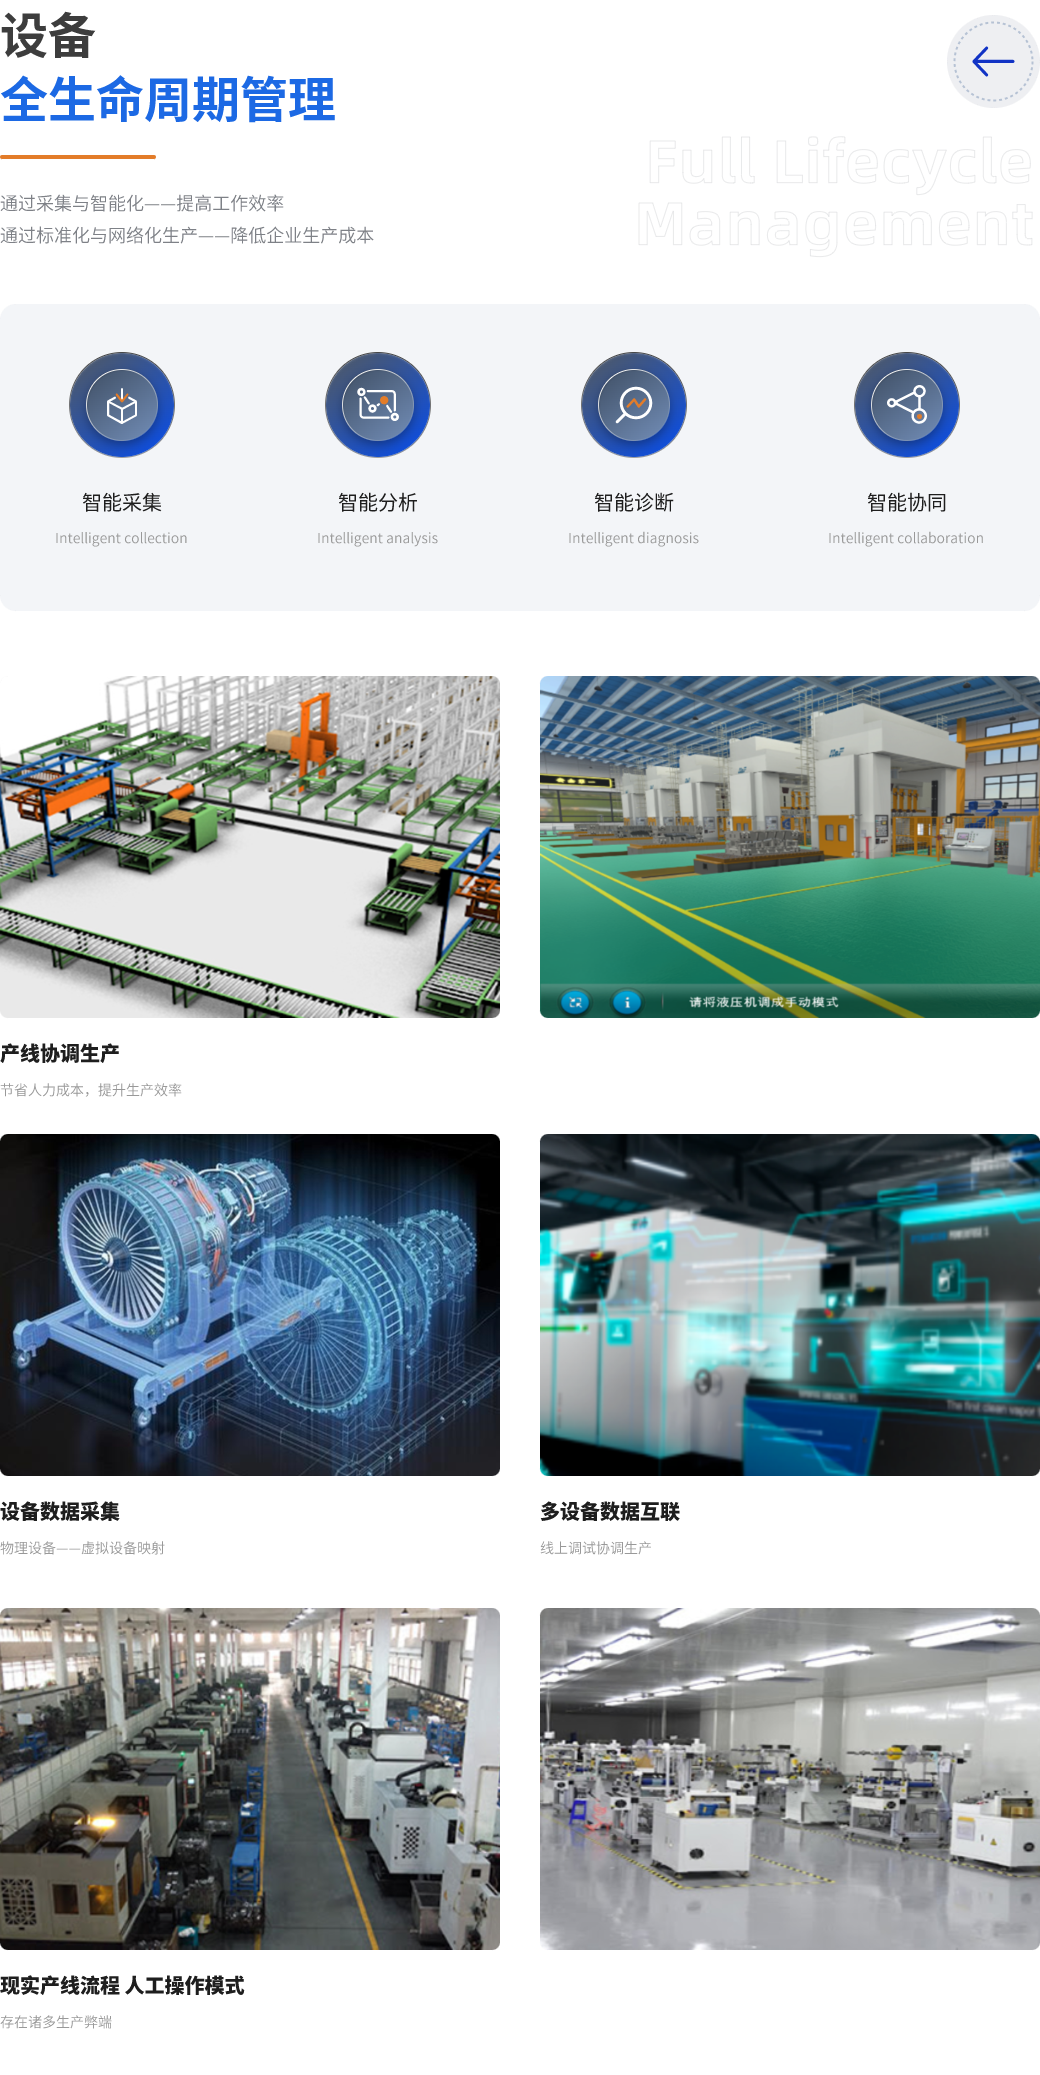1040x2075 pixels.
Task: Click the 智能分析 label
Action: click(x=378, y=502)
